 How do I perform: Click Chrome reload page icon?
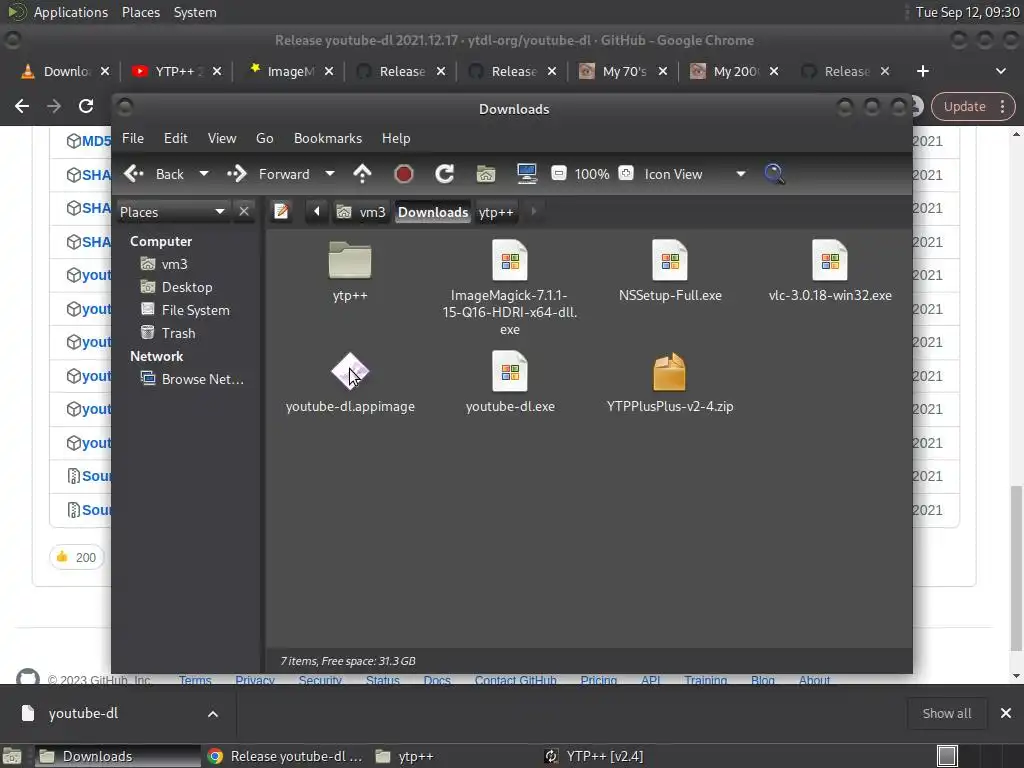[x=86, y=106]
